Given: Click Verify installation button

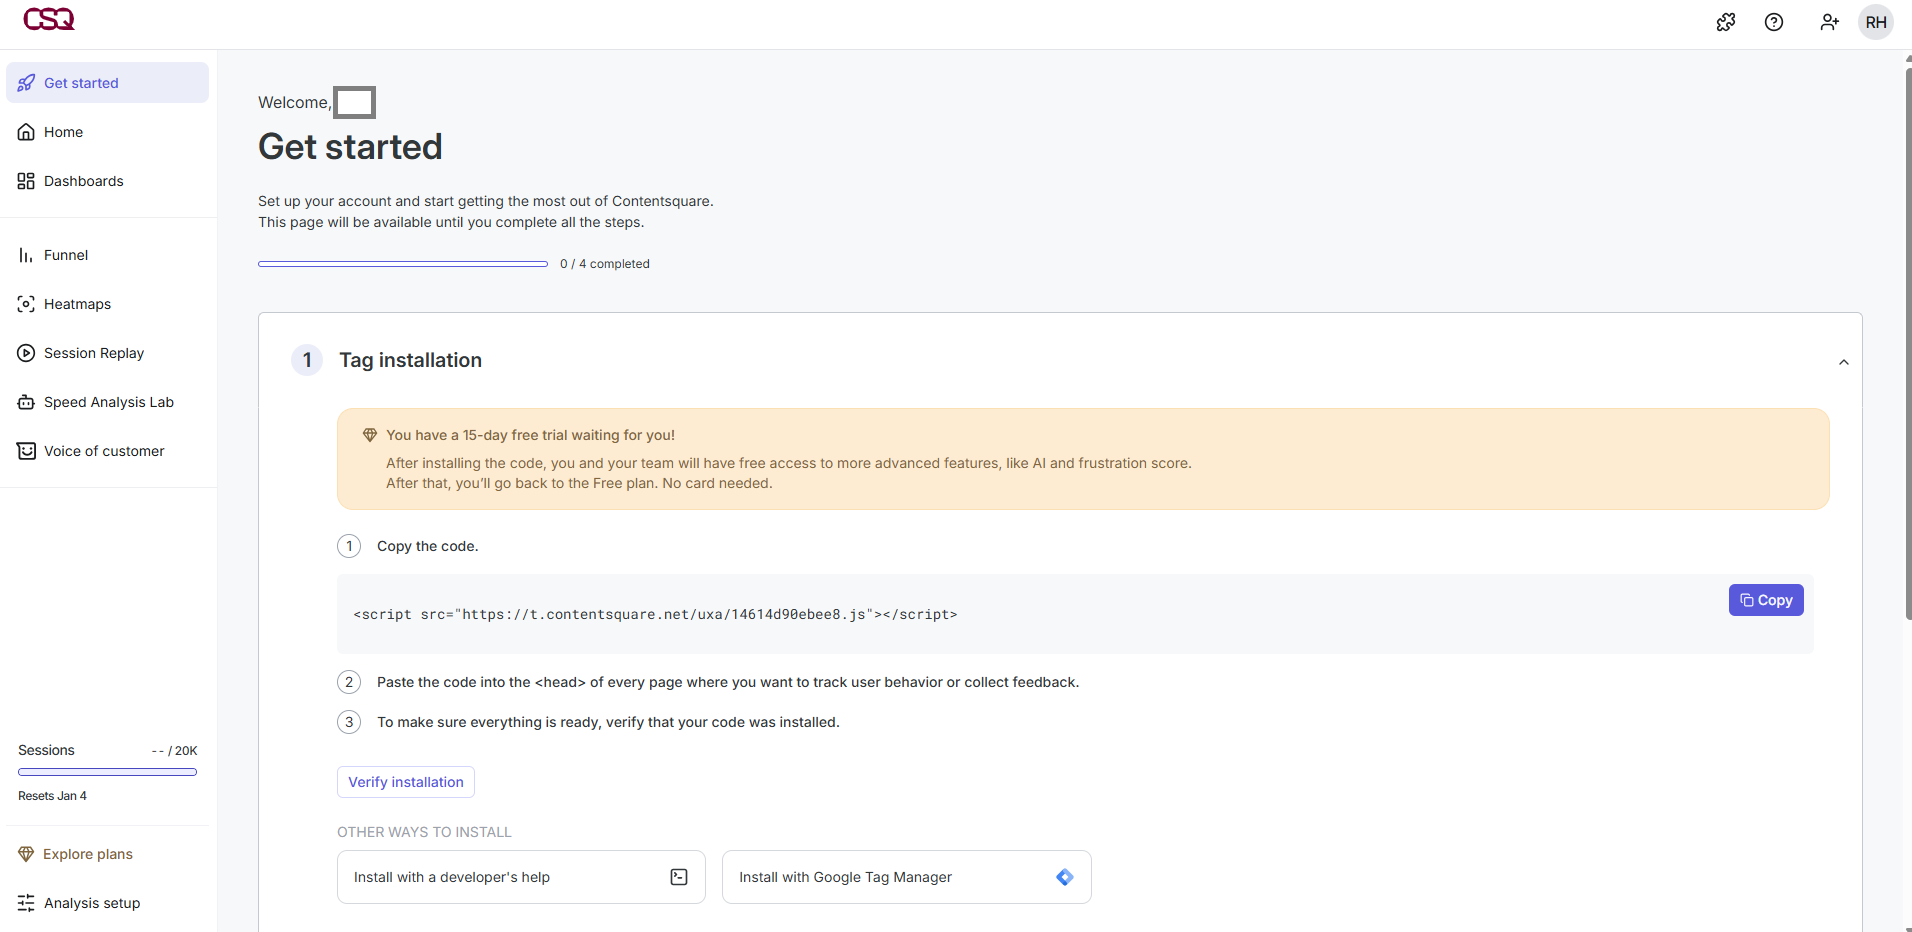Looking at the screenshot, I should click(406, 782).
